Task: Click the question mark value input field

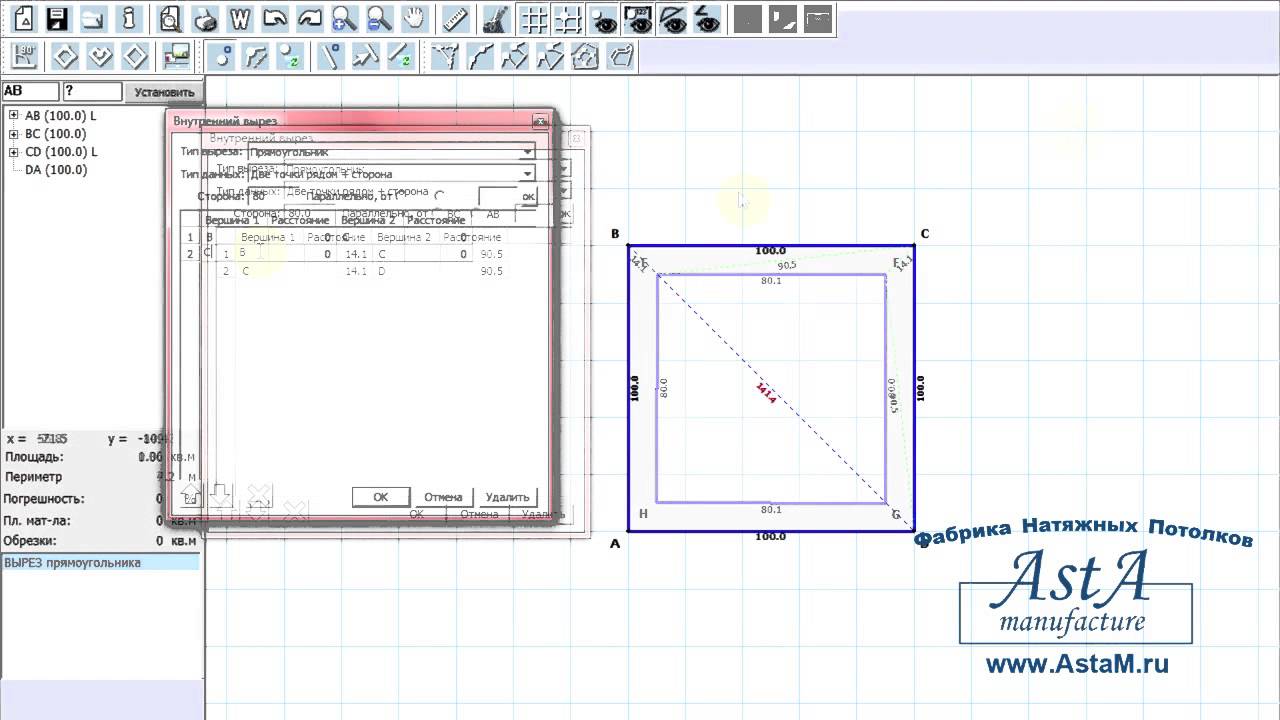Action: 92,91
